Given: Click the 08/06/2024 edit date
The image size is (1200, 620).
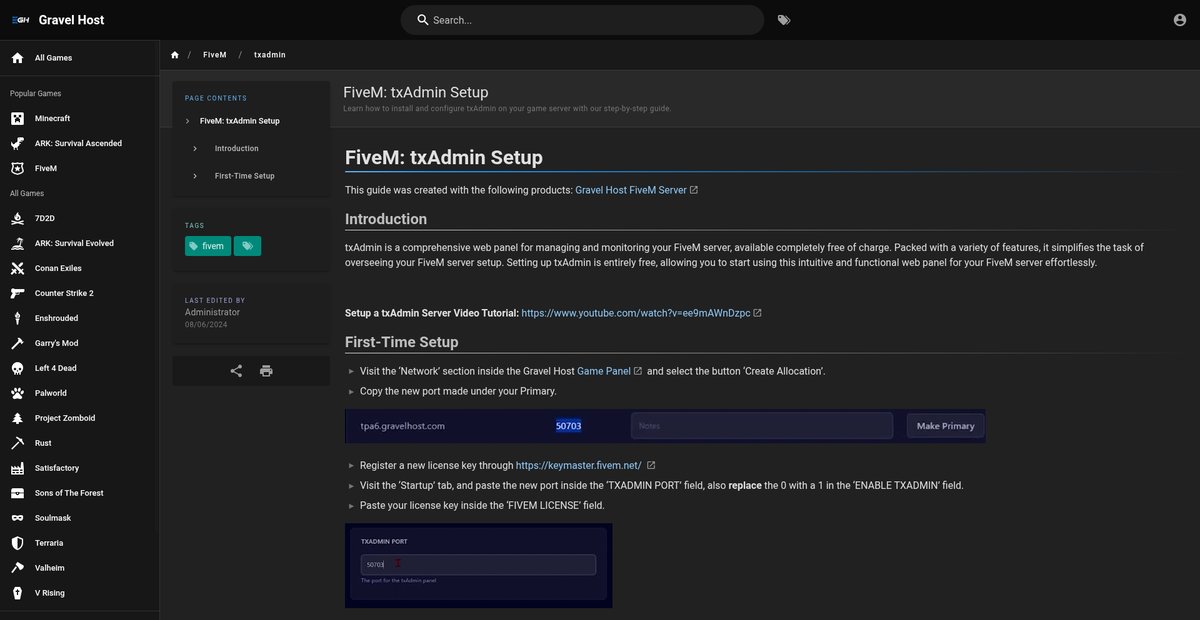Looking at the screenshot, I should point(204,324).
